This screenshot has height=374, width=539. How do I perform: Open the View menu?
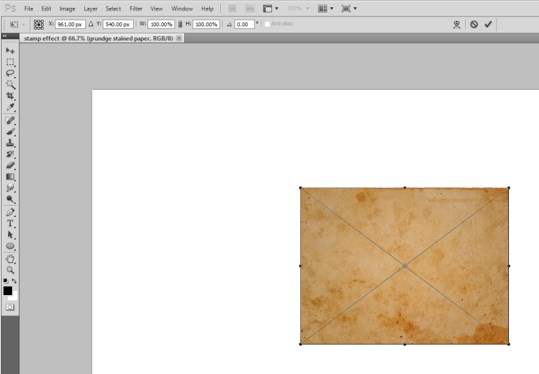pyautogui.click(x=156, y=9)
